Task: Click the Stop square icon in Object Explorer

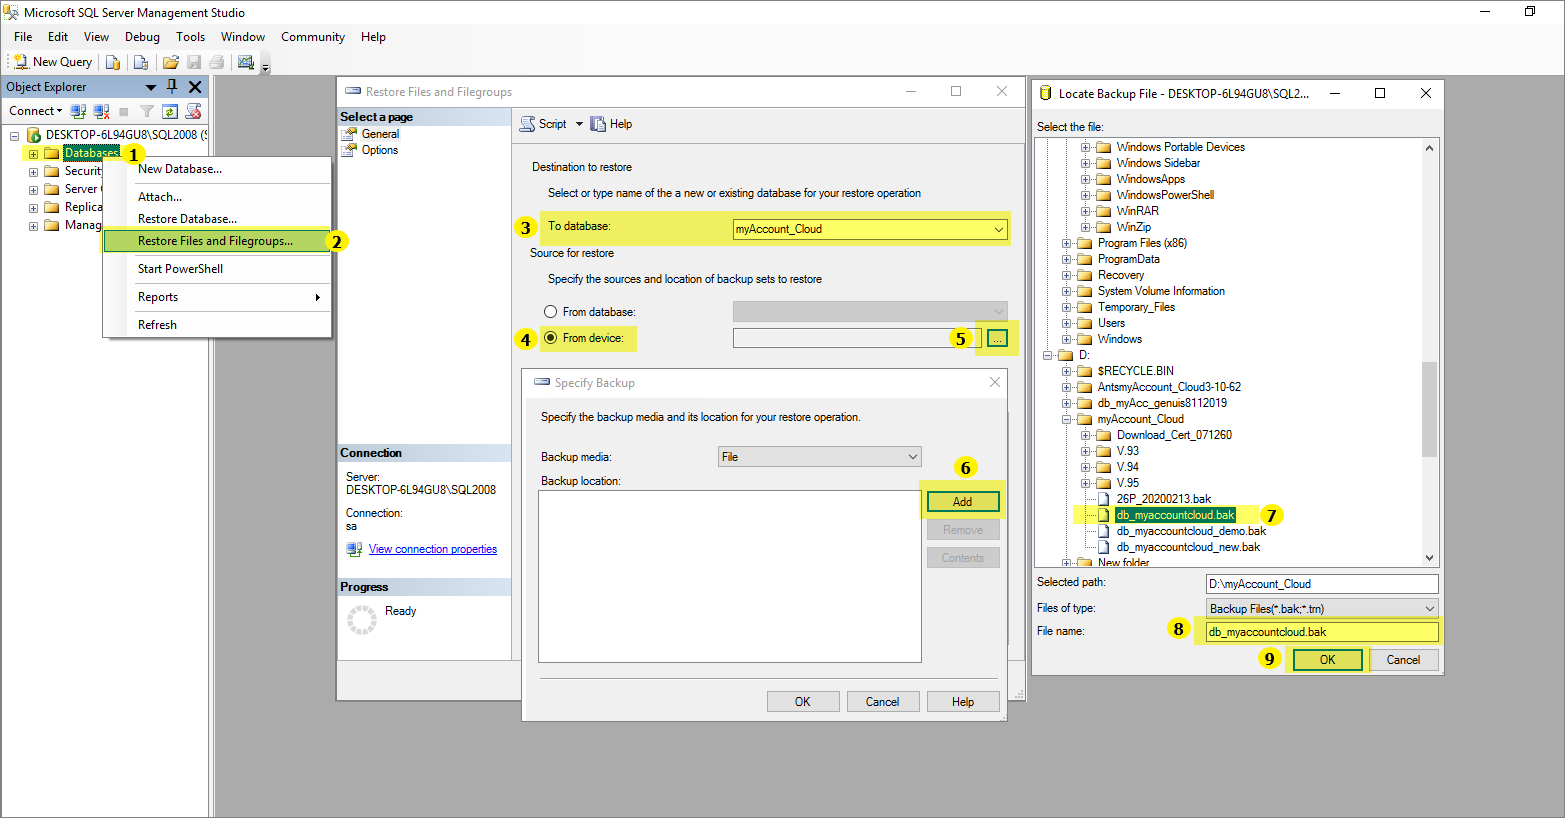Action: click(124, 112)
